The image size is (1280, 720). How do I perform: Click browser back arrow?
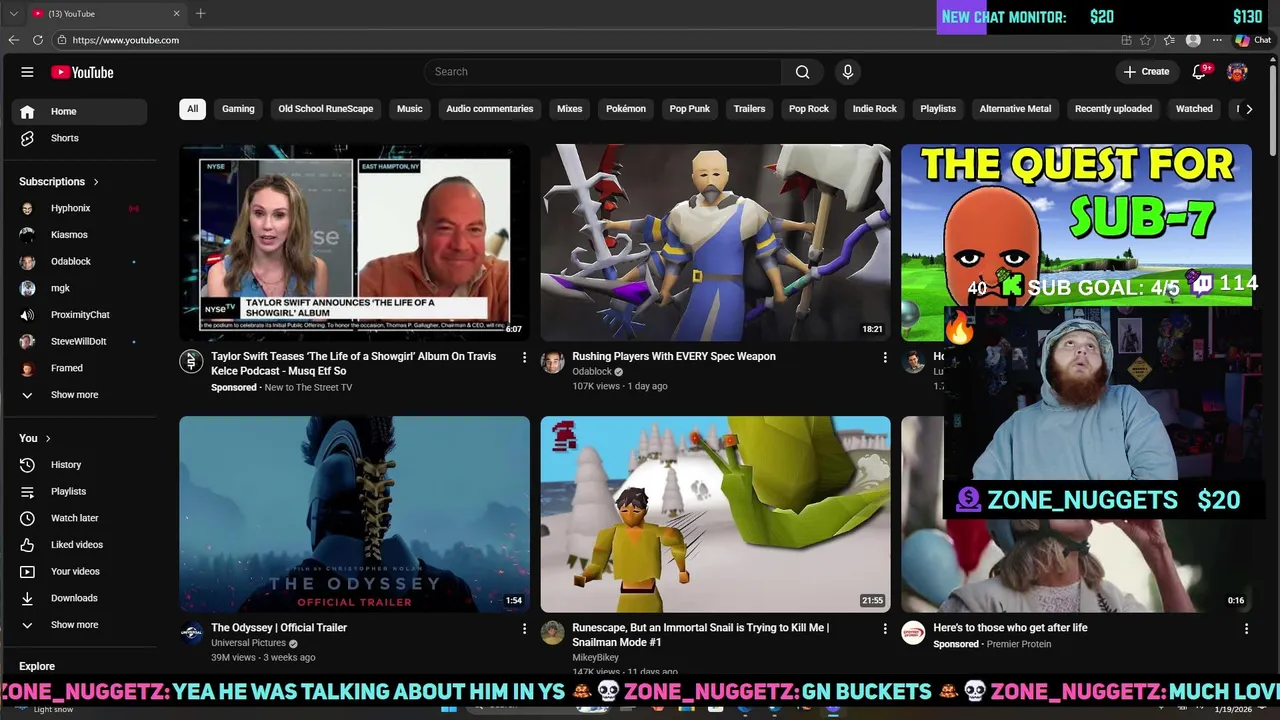(13, 40)
